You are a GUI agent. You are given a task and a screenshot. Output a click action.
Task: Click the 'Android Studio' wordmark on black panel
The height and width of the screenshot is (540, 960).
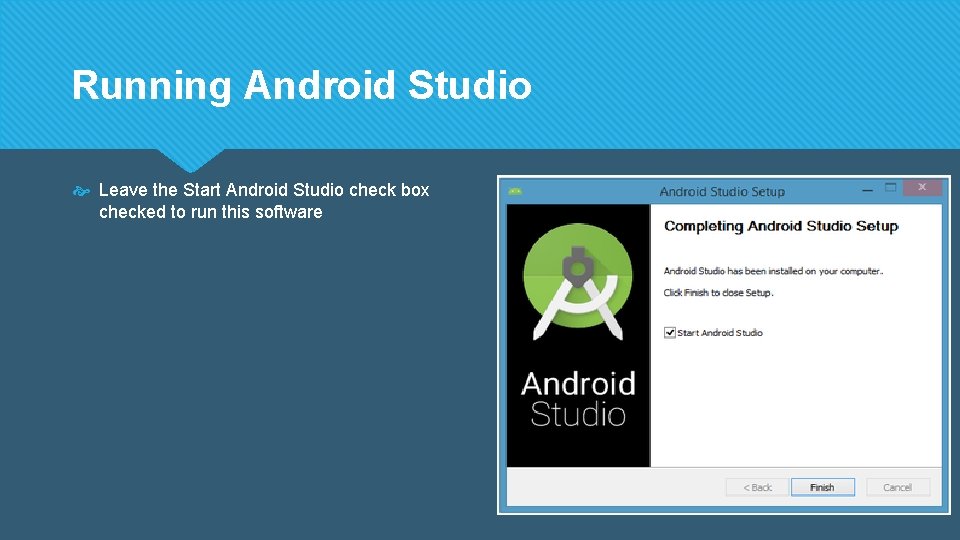coord(578,399)
